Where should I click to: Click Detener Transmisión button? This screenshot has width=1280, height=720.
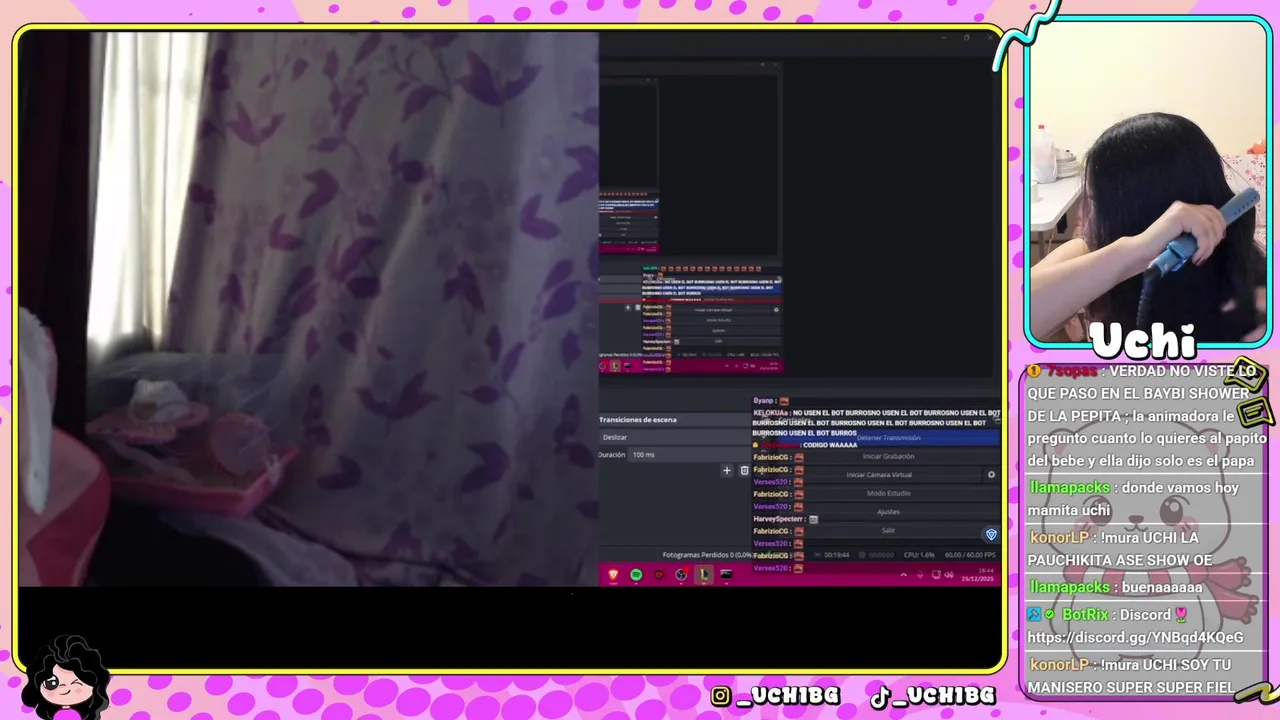889,438
